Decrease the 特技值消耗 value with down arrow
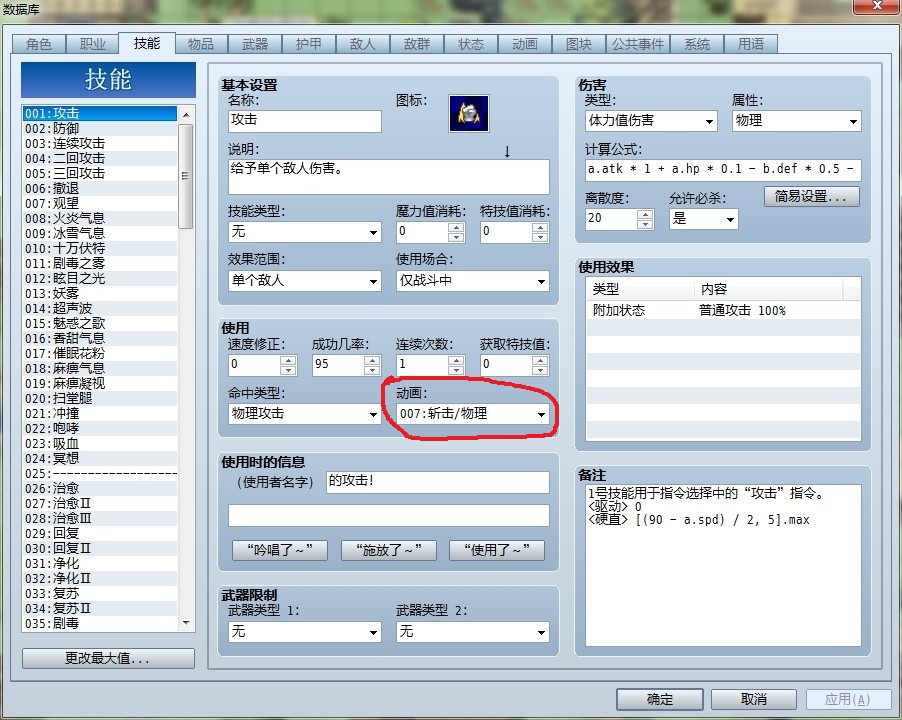 (540, 237)
